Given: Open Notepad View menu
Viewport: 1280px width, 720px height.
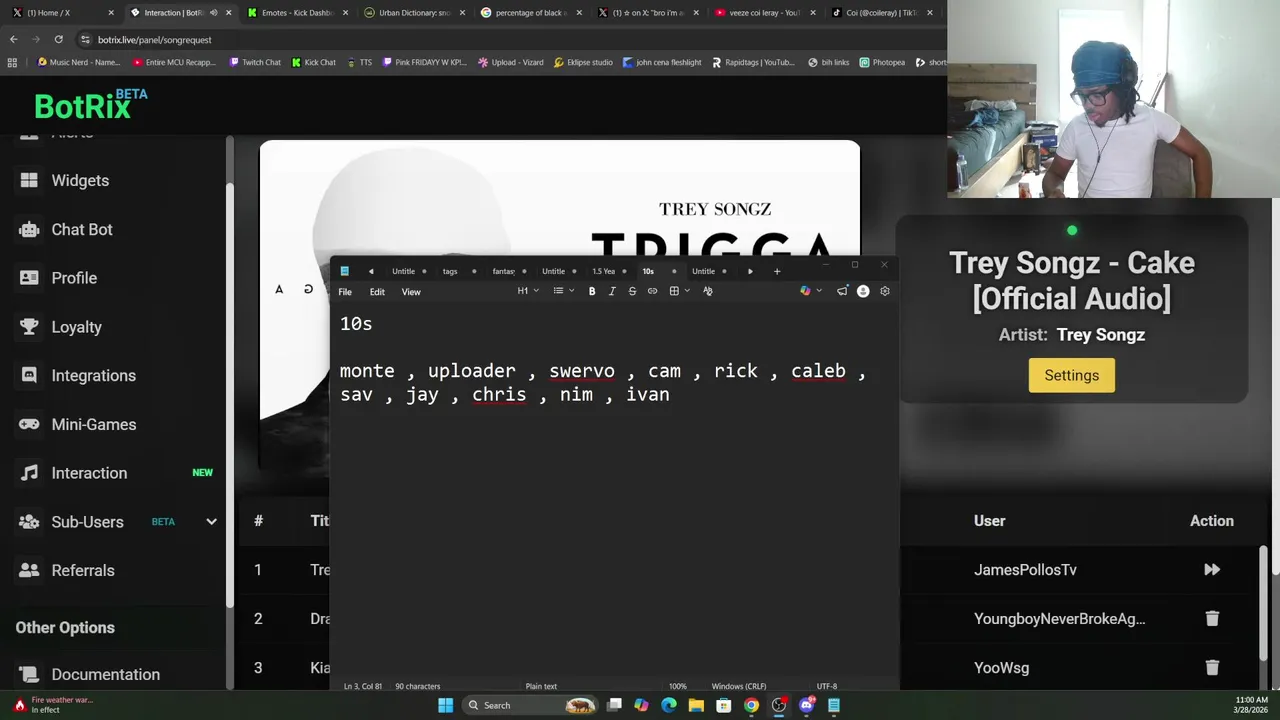Looking at the screenshot, I should [x=411, y=292].
